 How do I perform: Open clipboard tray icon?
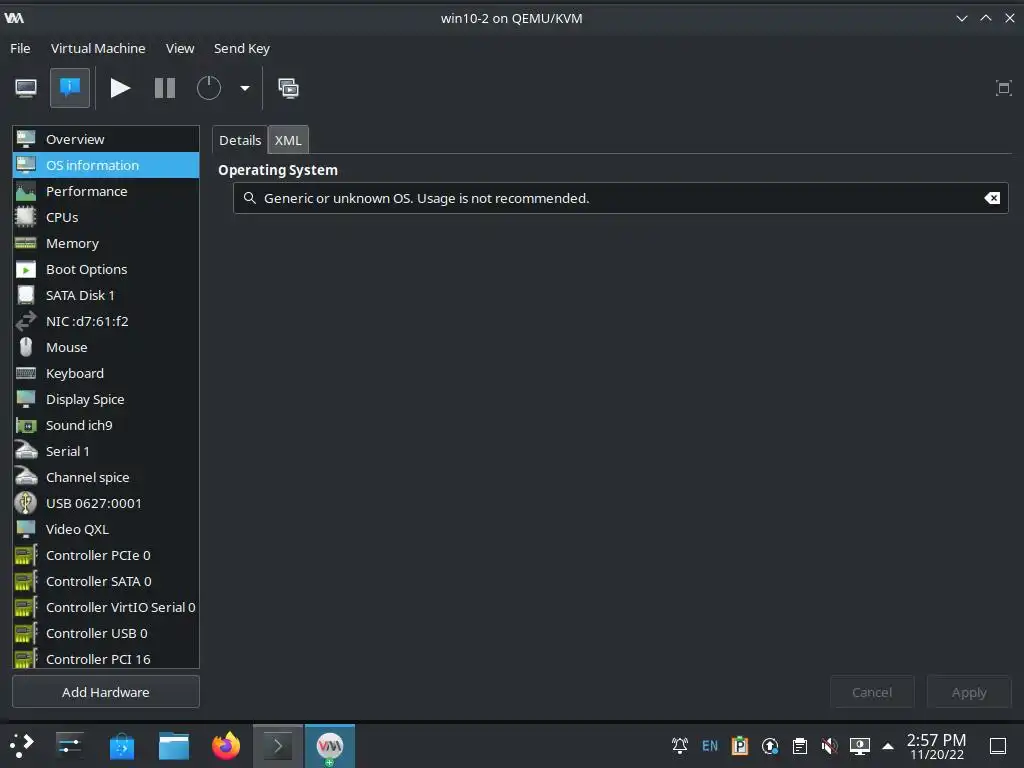tap(800, 746)
